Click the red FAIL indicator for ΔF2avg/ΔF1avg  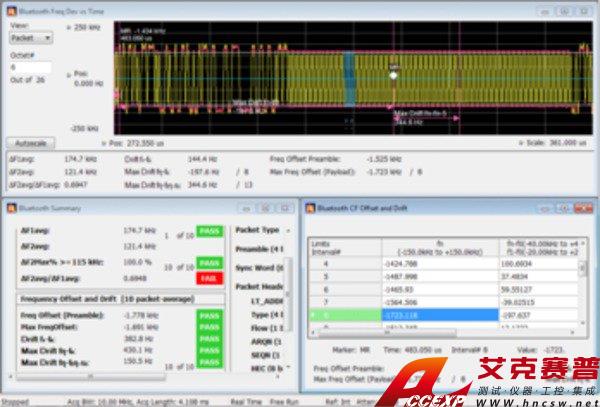point(207,279)
